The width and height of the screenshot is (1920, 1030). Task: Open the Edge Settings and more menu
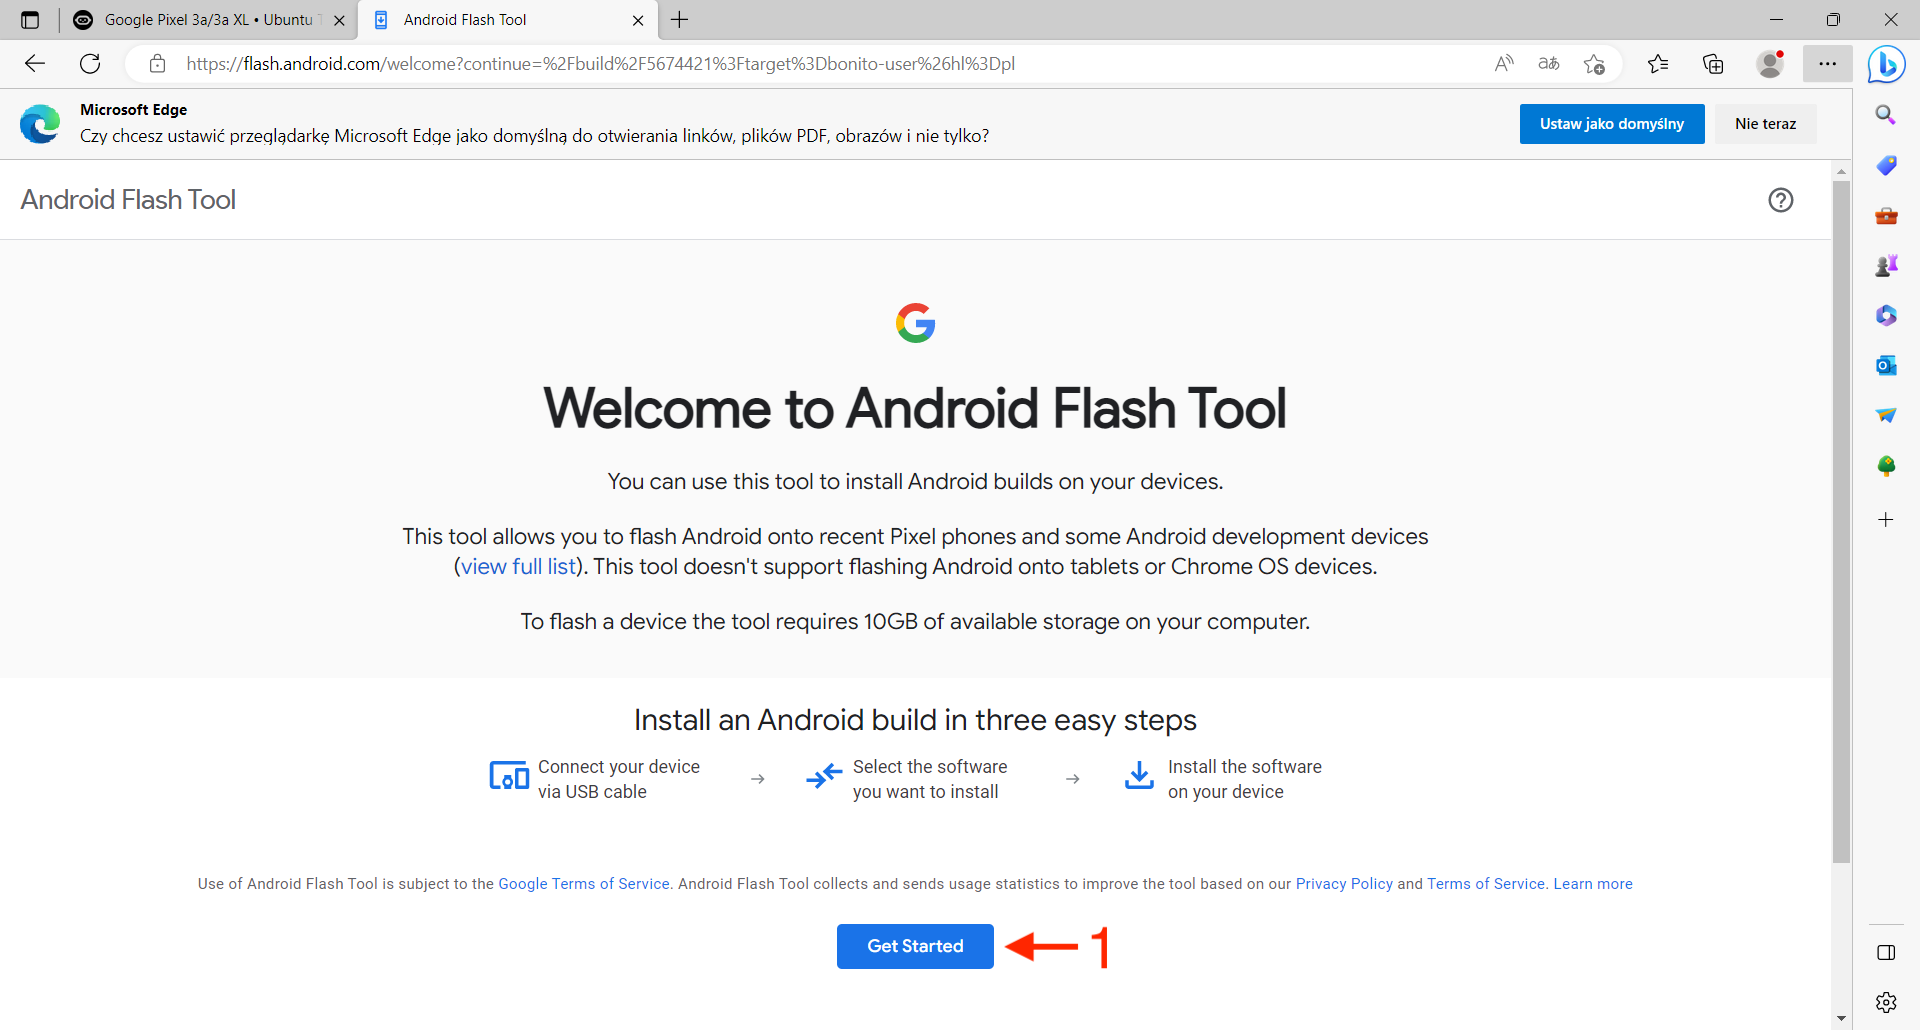1827,64
